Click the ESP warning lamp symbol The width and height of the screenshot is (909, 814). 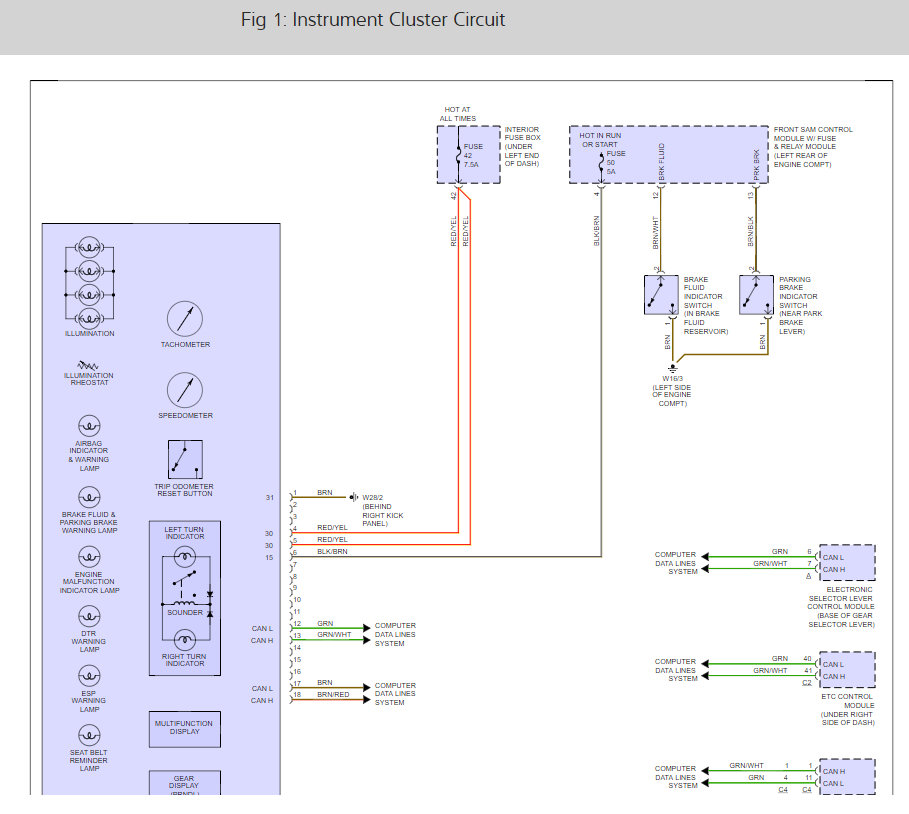tap(89, 674)
